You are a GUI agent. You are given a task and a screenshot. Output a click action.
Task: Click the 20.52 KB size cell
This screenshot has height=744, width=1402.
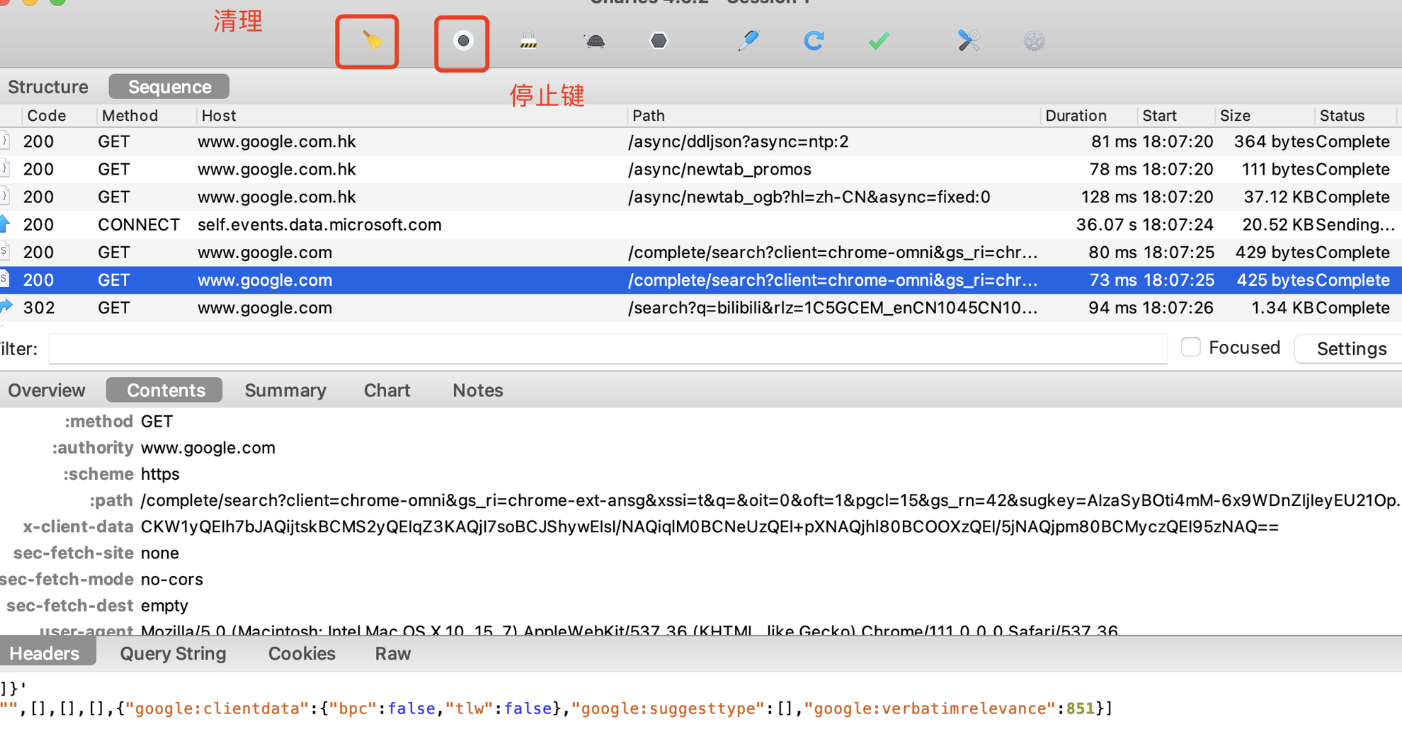click(x=1278, y=225)
